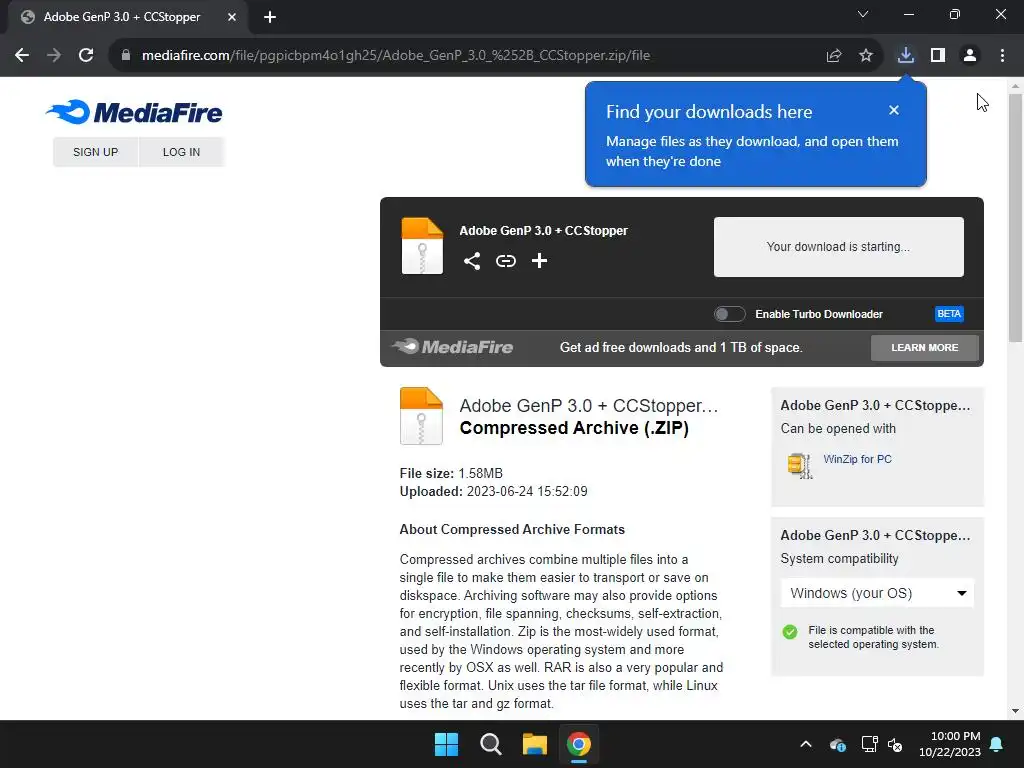Click LEARN MORE about ad free downloads
1024x768 pixels.
point(925,347)
